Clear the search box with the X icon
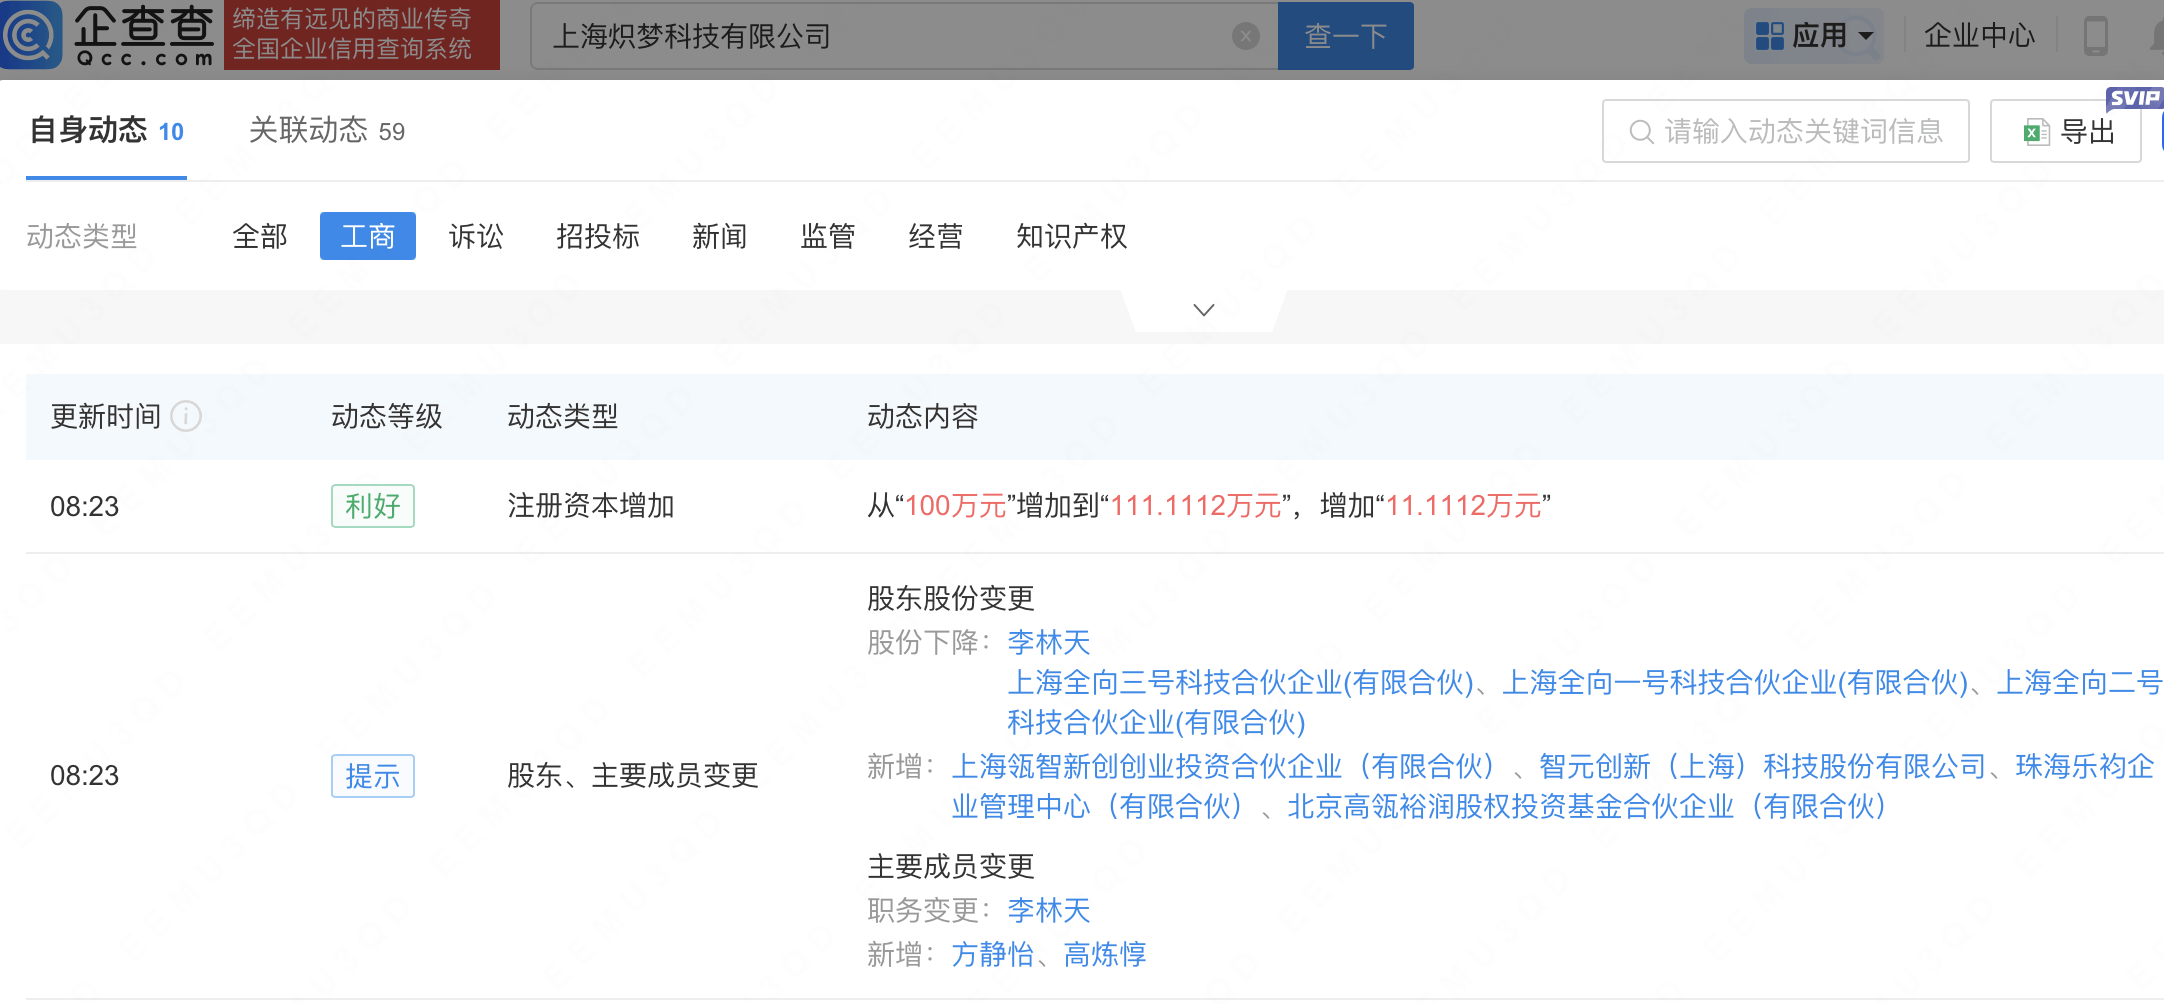The height and width of the screenshot is (1004, 2164). tap(1245, 37)
